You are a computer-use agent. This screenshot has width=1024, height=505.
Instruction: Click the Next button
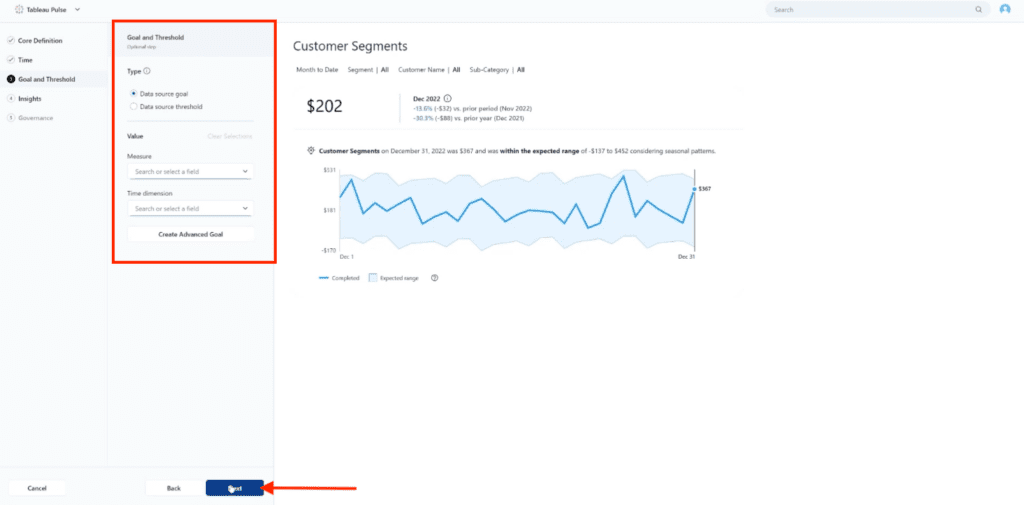click(234, 488)
